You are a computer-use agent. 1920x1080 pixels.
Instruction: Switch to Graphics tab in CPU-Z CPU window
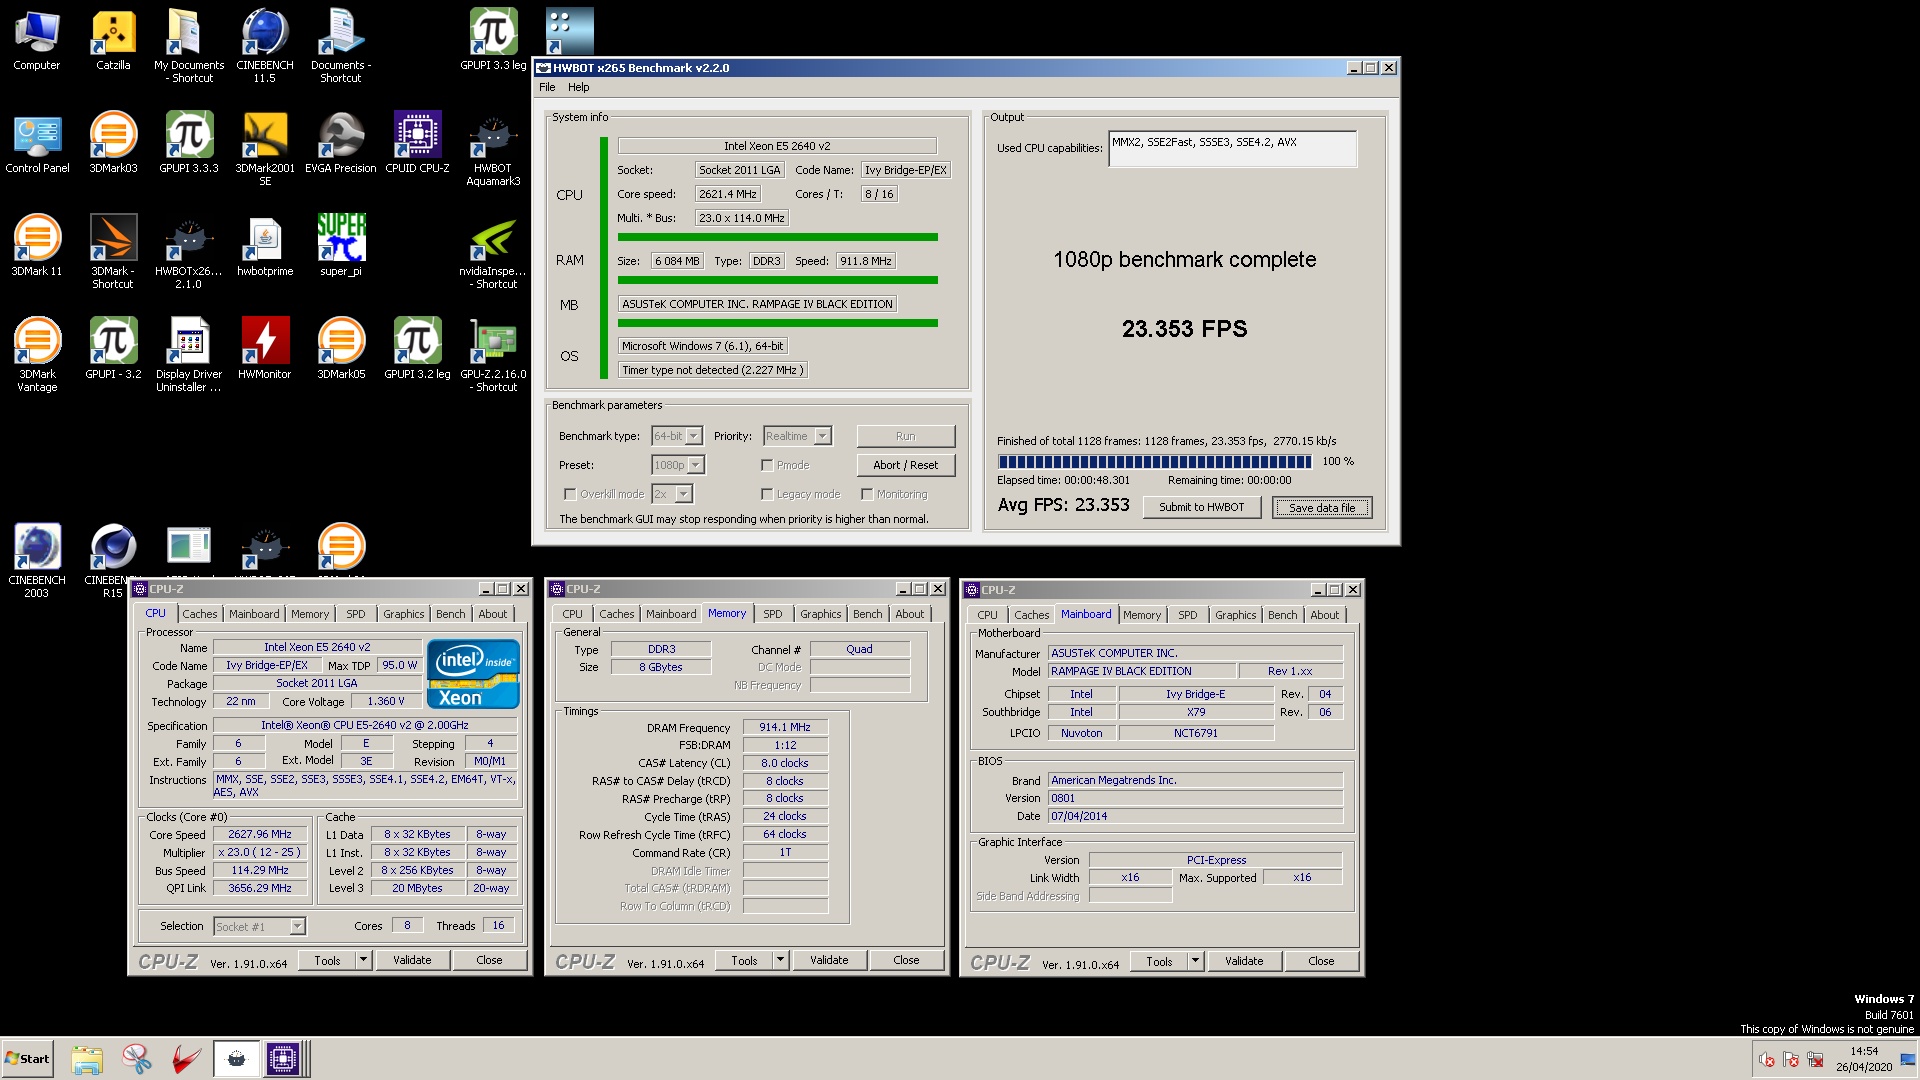(x=403, y=614)
